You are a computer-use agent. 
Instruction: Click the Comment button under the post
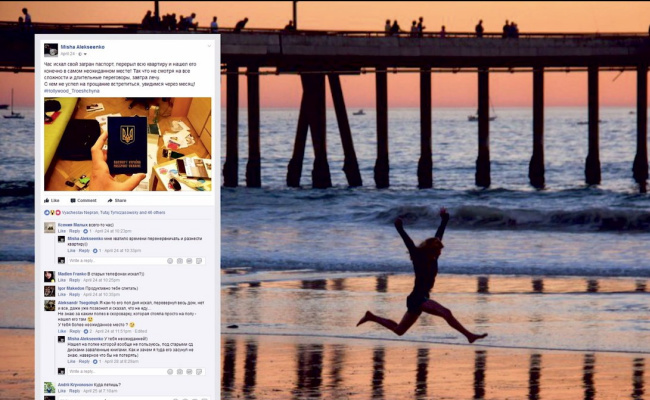84,200
